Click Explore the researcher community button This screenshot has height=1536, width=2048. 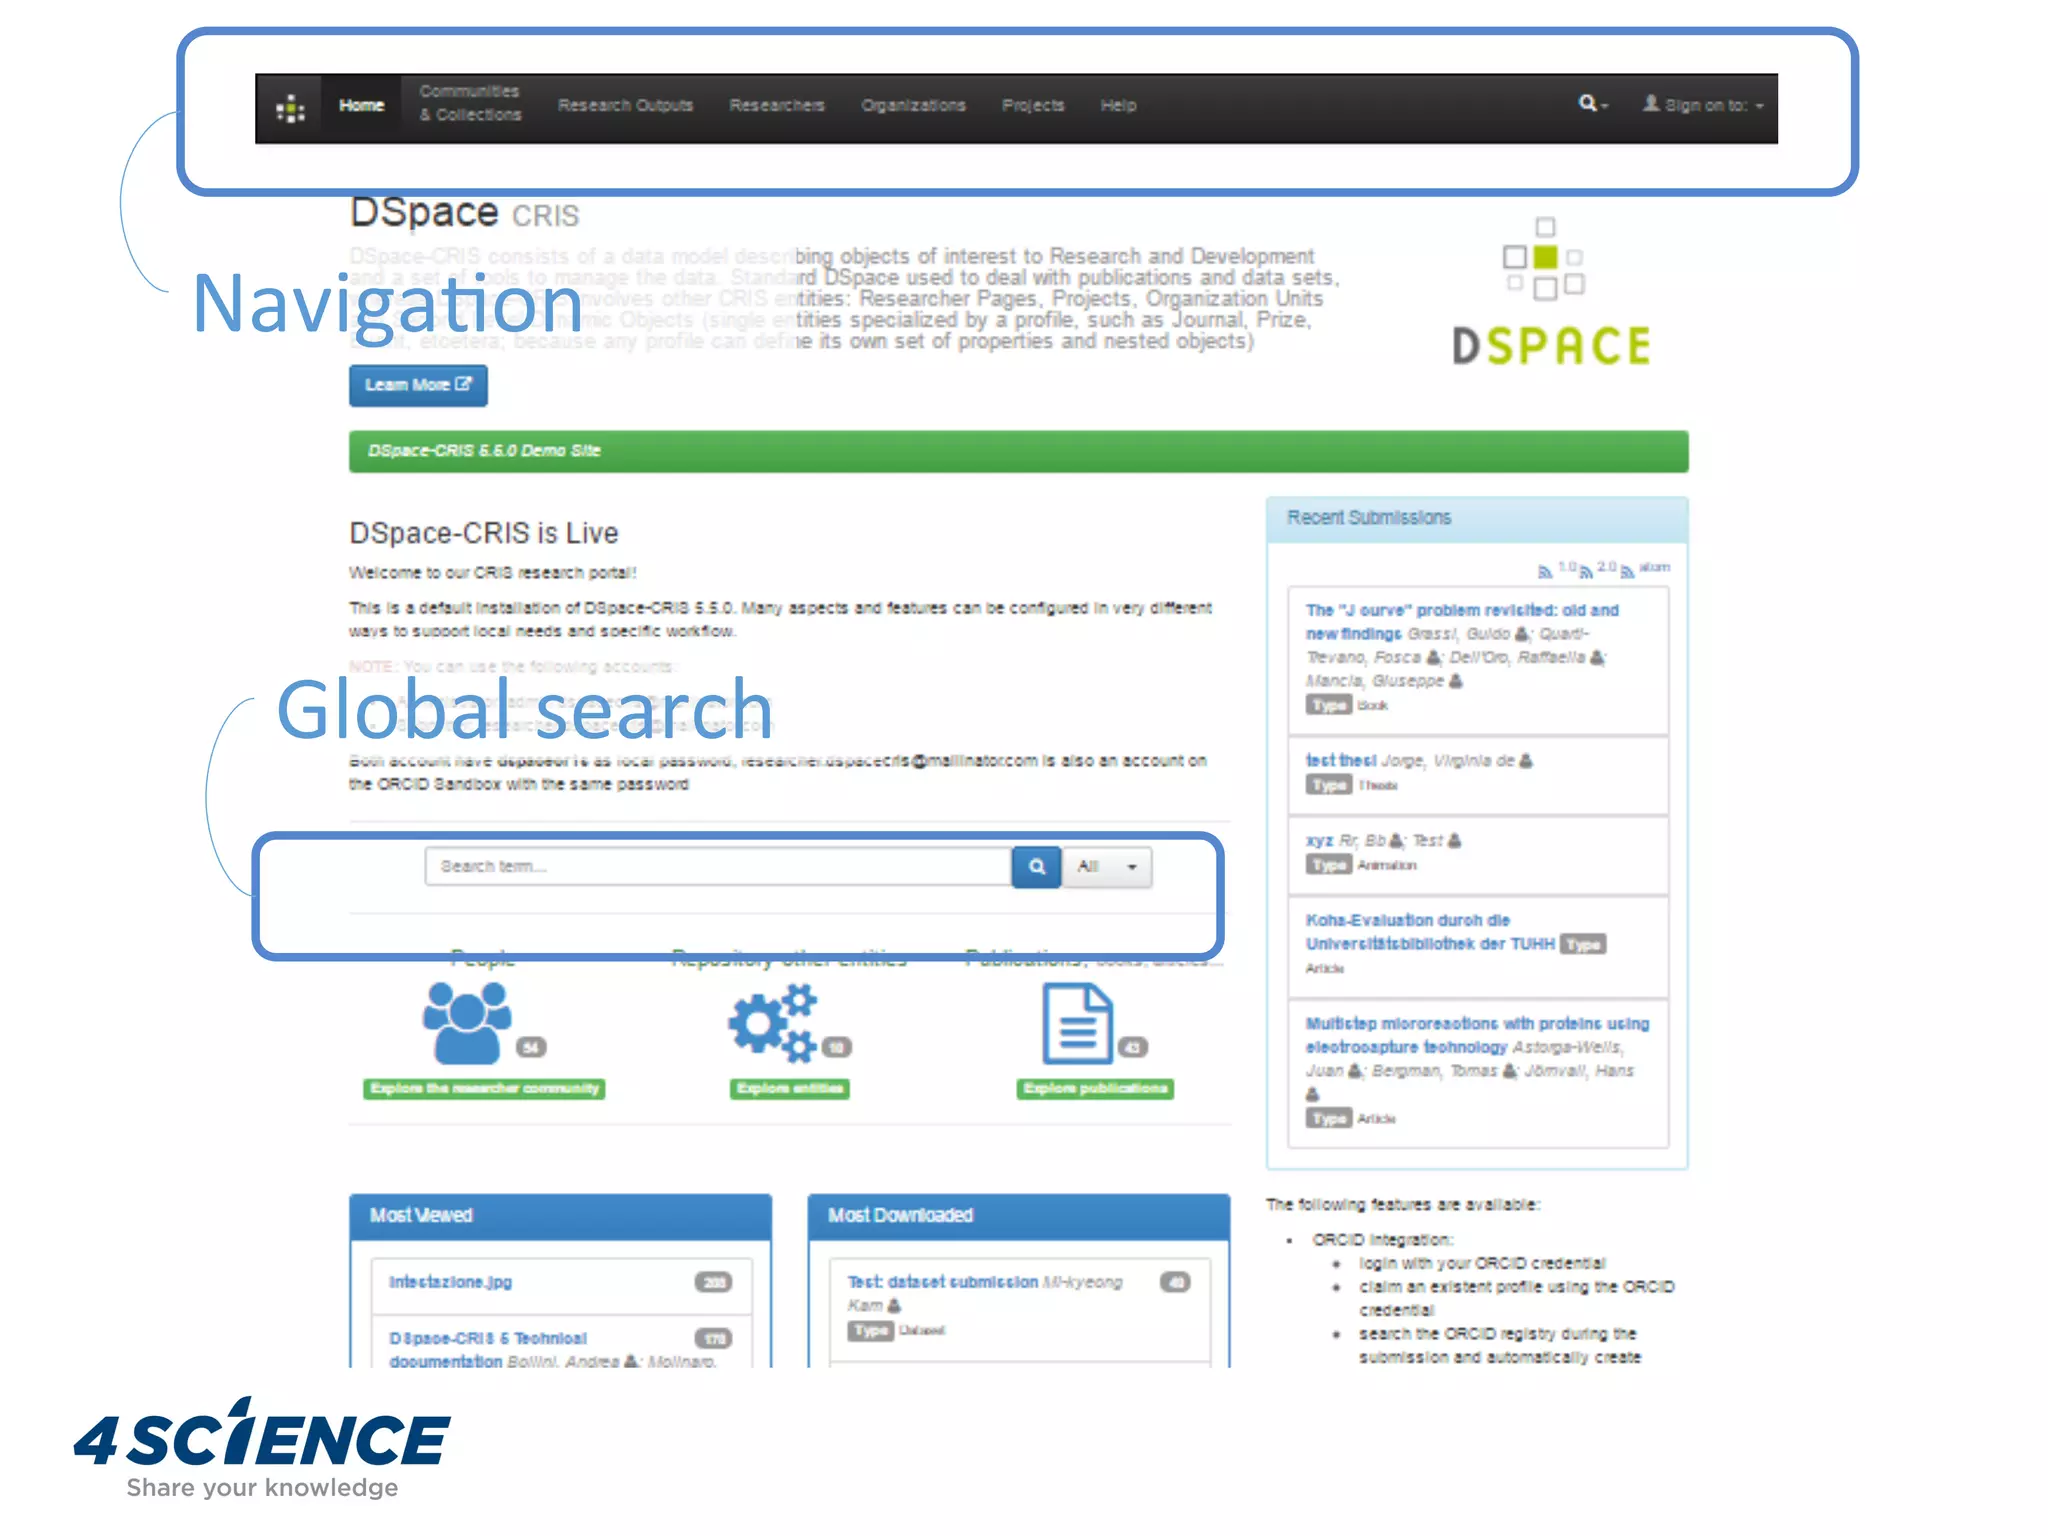coord(484,1088)
